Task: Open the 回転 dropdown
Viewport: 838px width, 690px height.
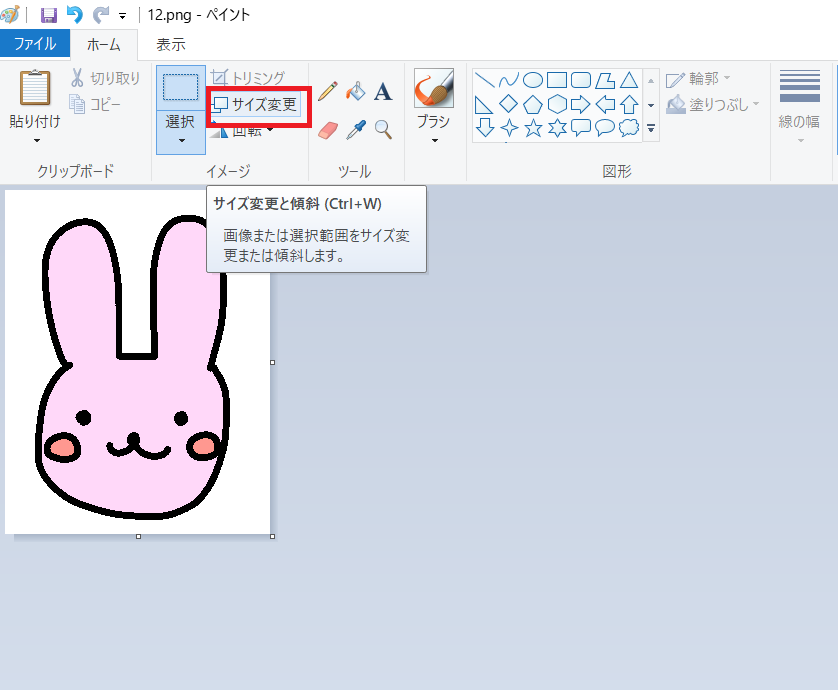Action: 242,131
